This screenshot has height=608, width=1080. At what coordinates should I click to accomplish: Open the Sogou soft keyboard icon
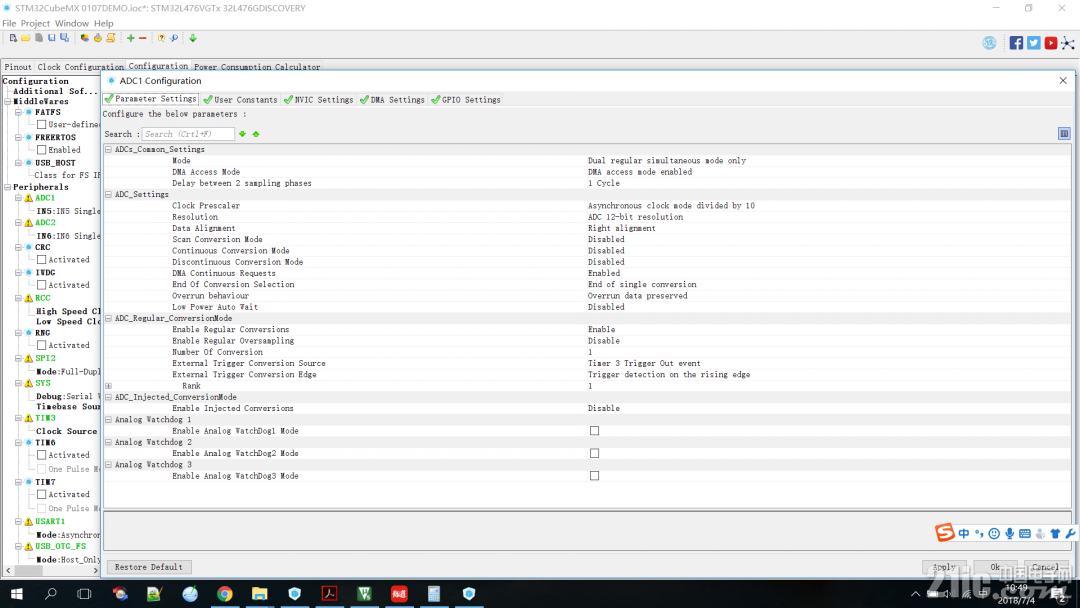tap(1025, 534)
